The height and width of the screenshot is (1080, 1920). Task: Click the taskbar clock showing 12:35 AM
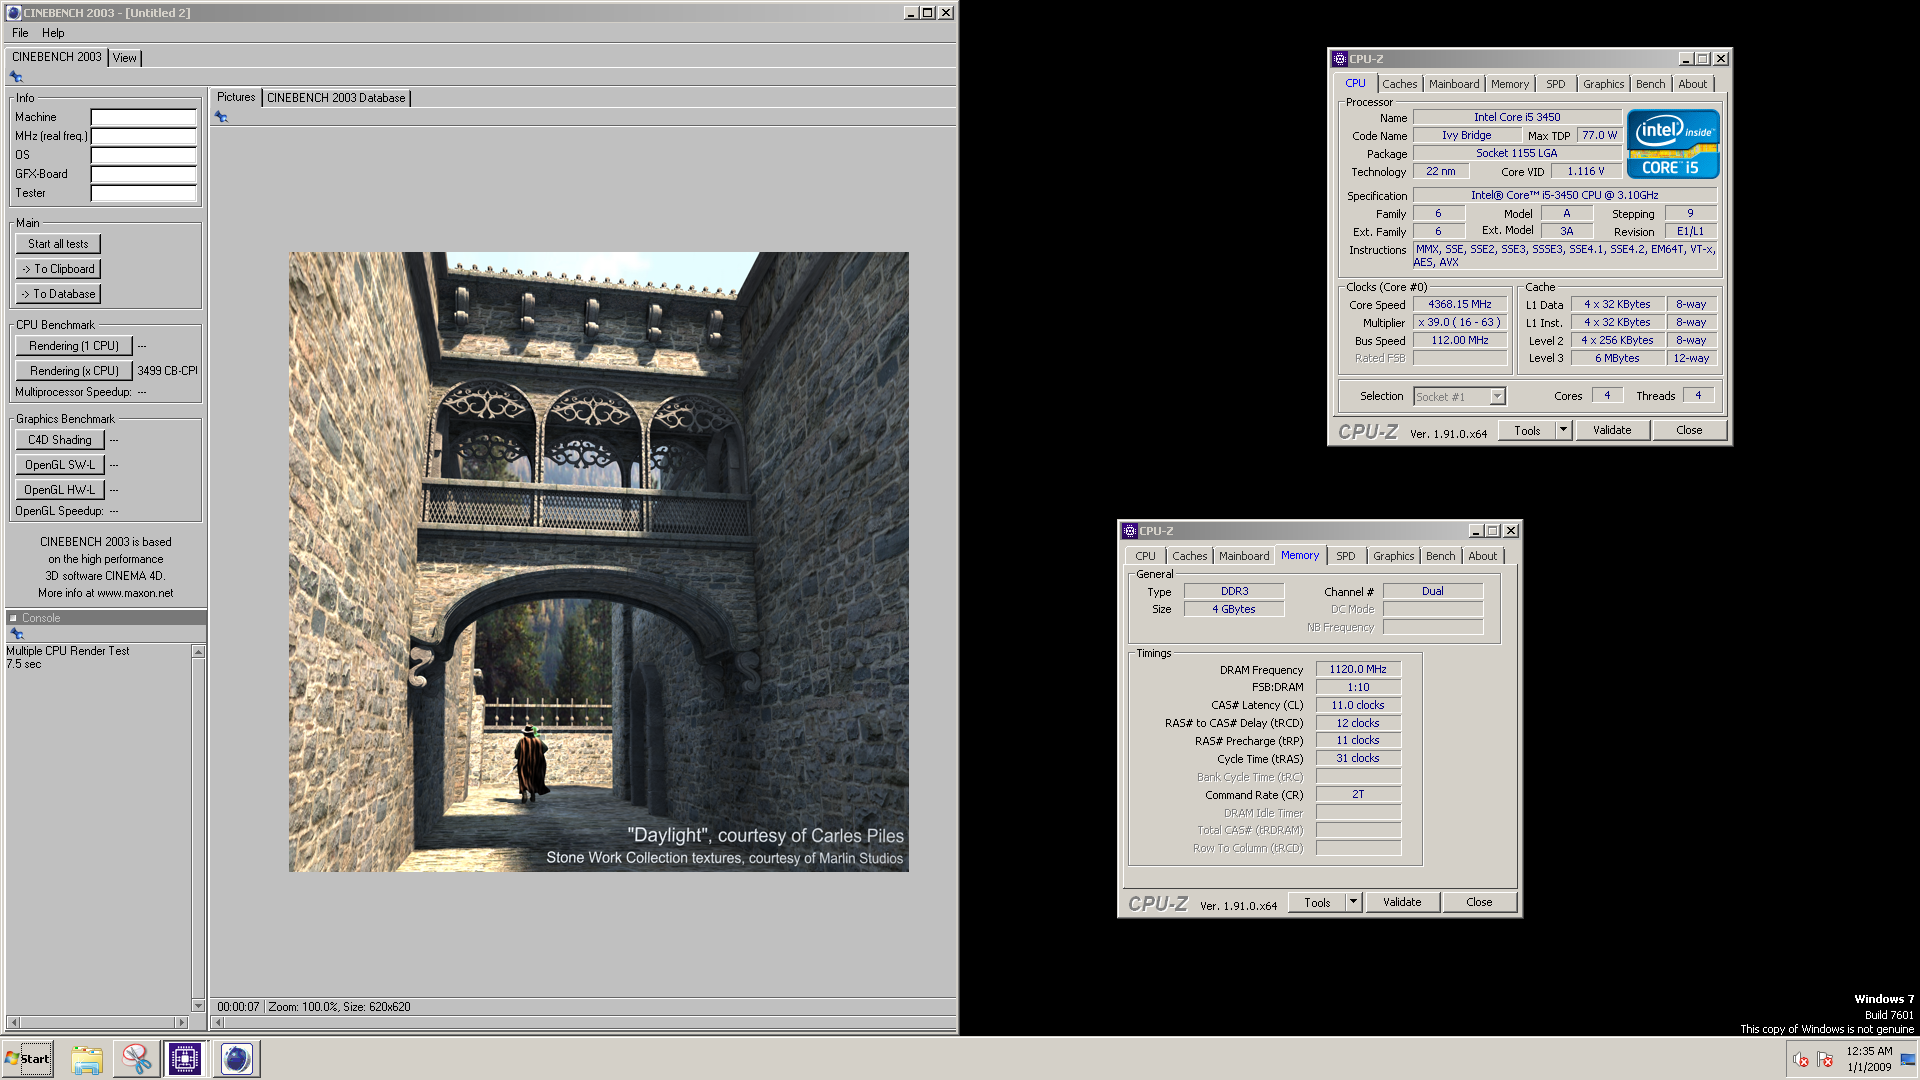[1869, 1059]
